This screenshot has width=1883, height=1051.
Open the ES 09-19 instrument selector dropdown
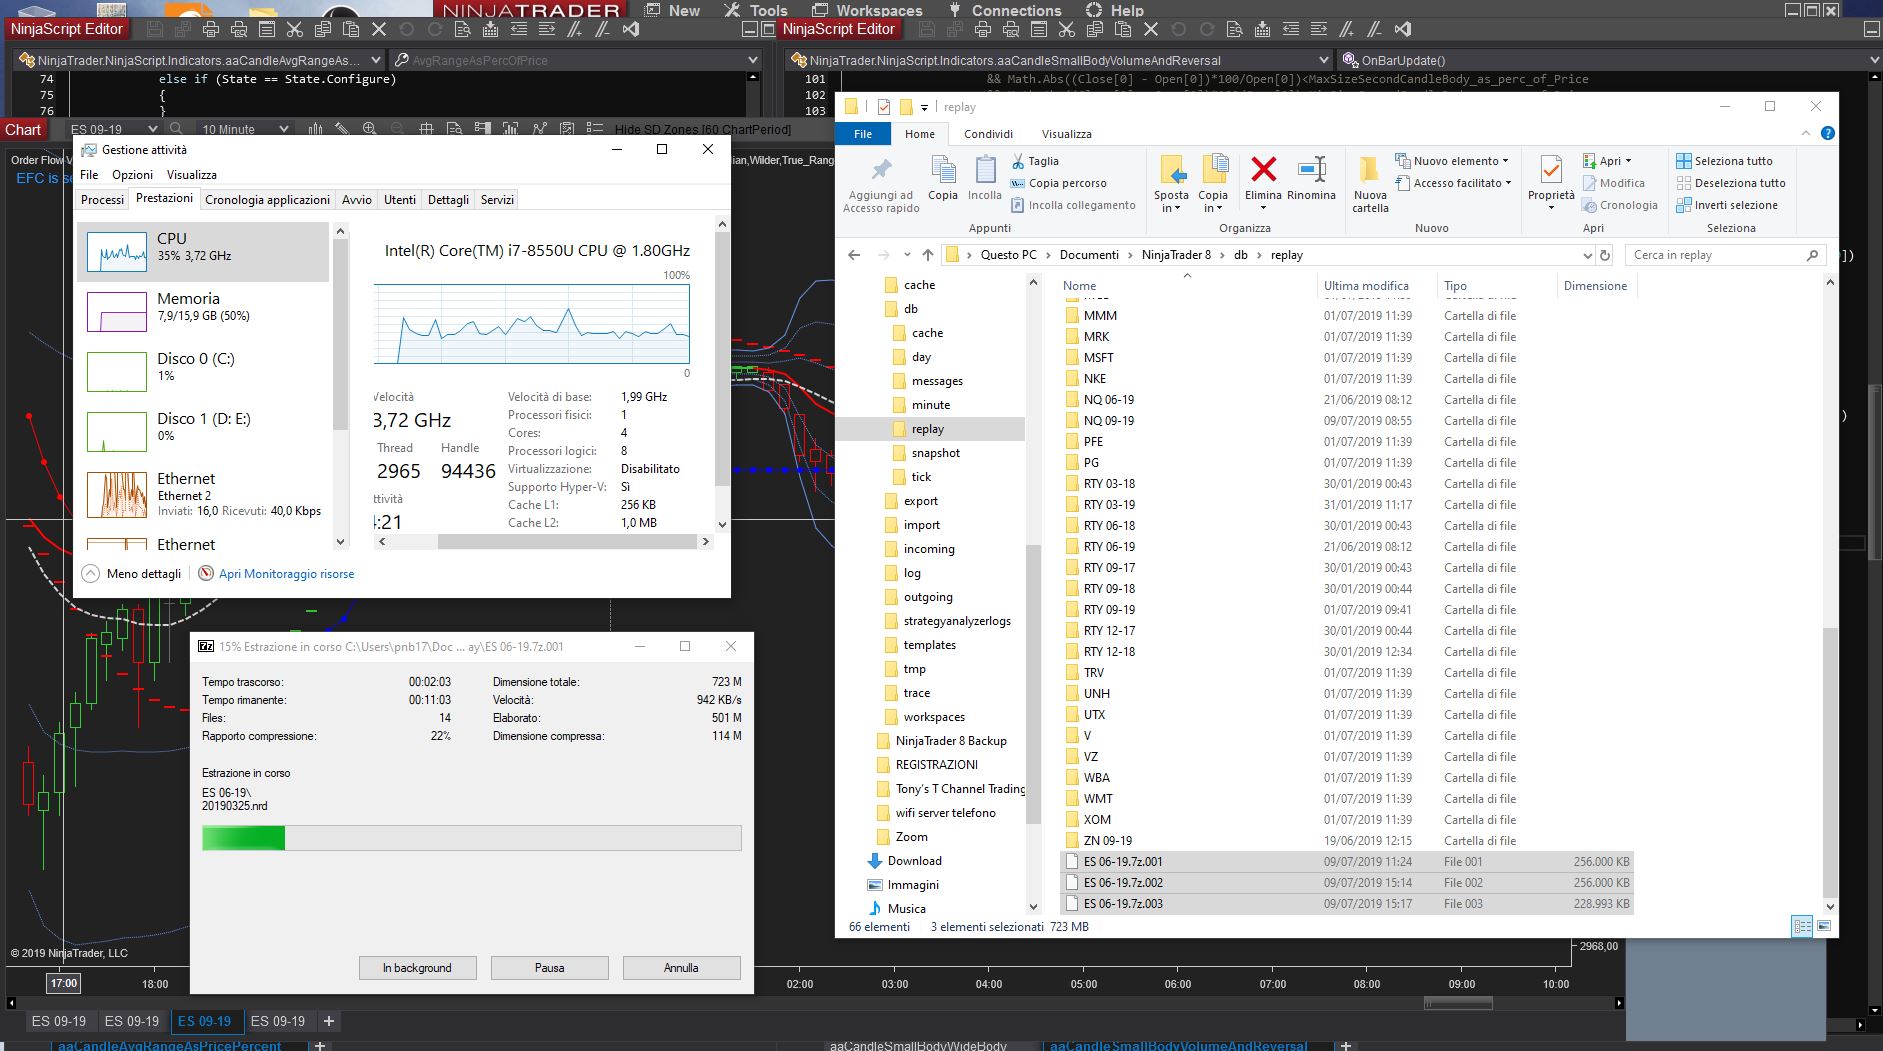(x=153, y=129)
